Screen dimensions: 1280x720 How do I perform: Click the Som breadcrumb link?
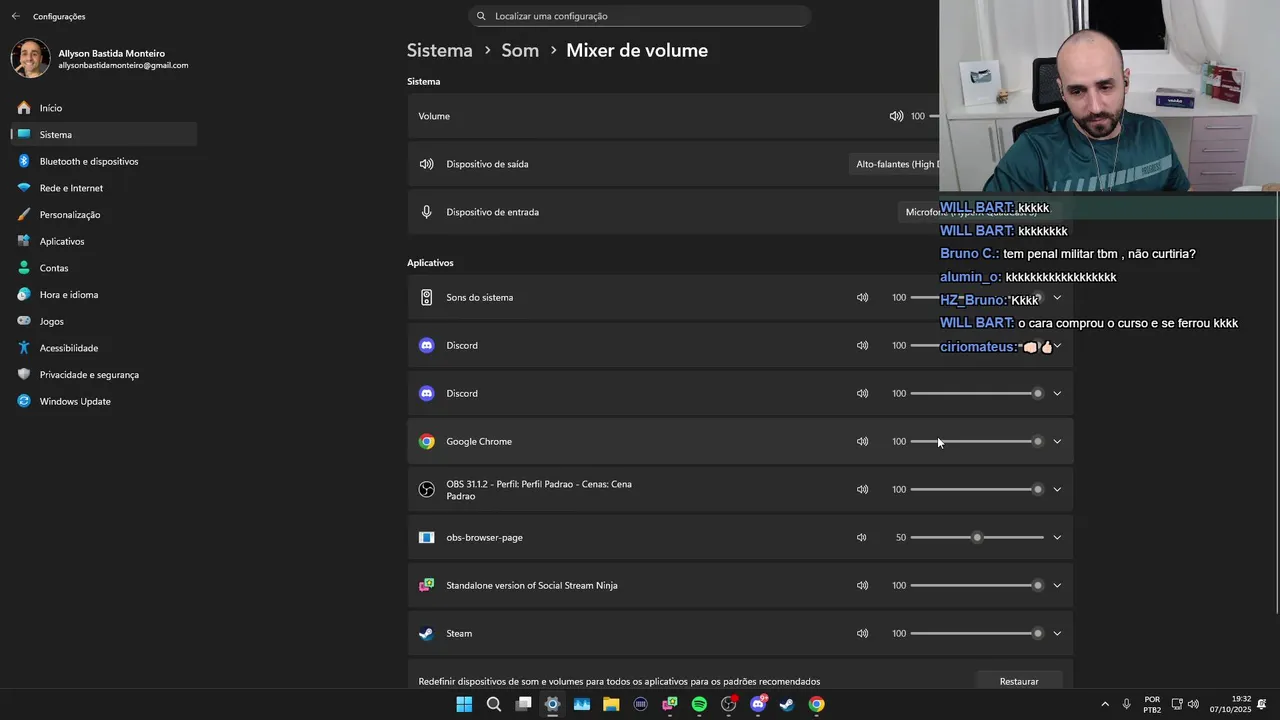click(x=520, y=50)
